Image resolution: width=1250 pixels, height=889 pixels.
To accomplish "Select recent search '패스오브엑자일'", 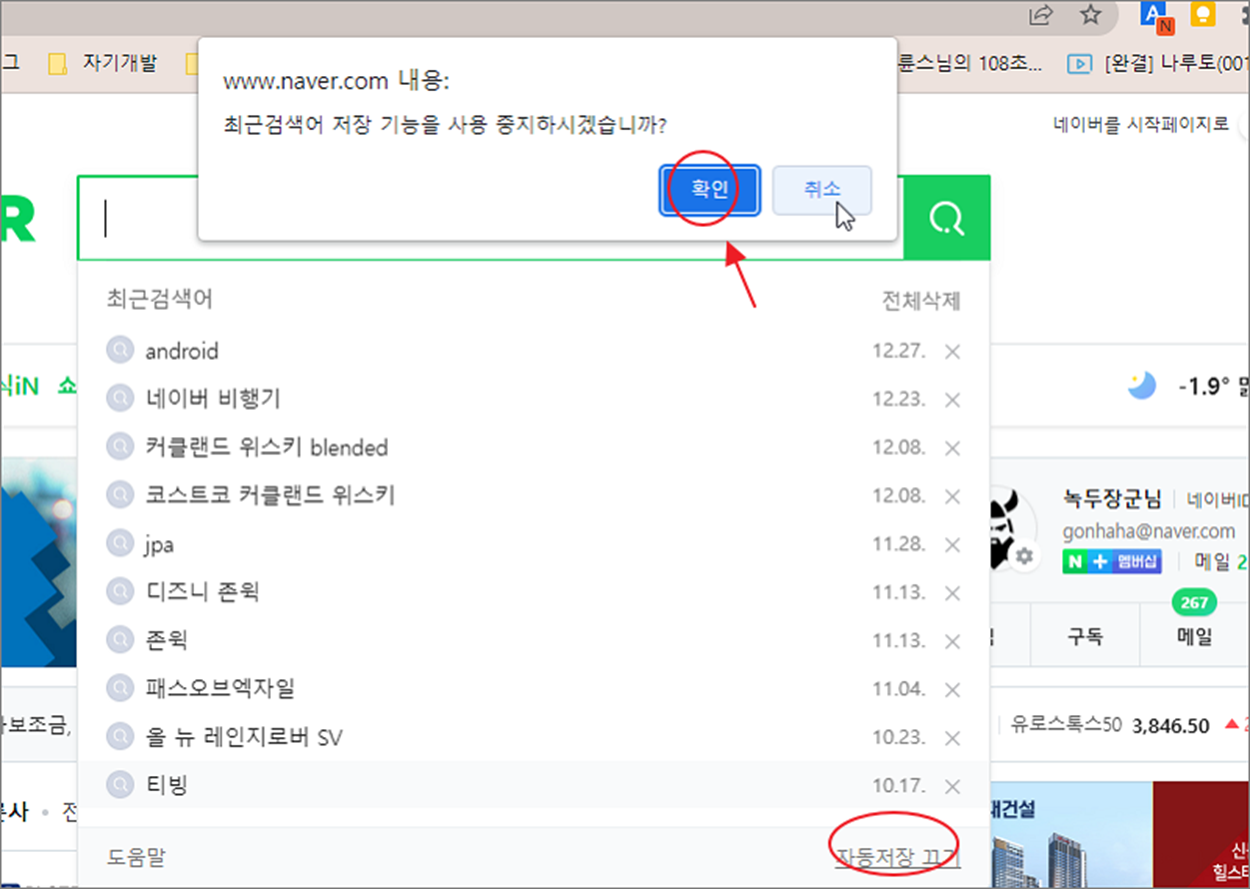I will (x=220, y=688).
